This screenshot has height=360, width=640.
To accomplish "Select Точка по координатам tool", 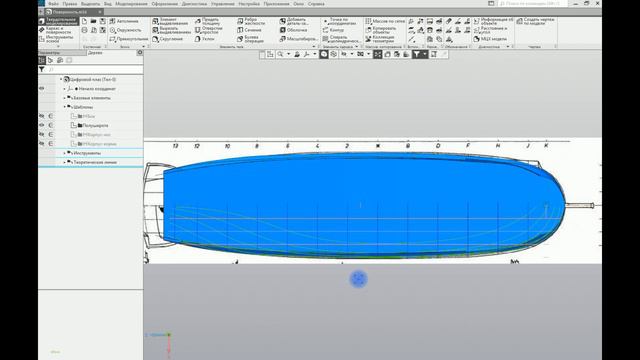I will pyautogui.click(x=339, y=21).
